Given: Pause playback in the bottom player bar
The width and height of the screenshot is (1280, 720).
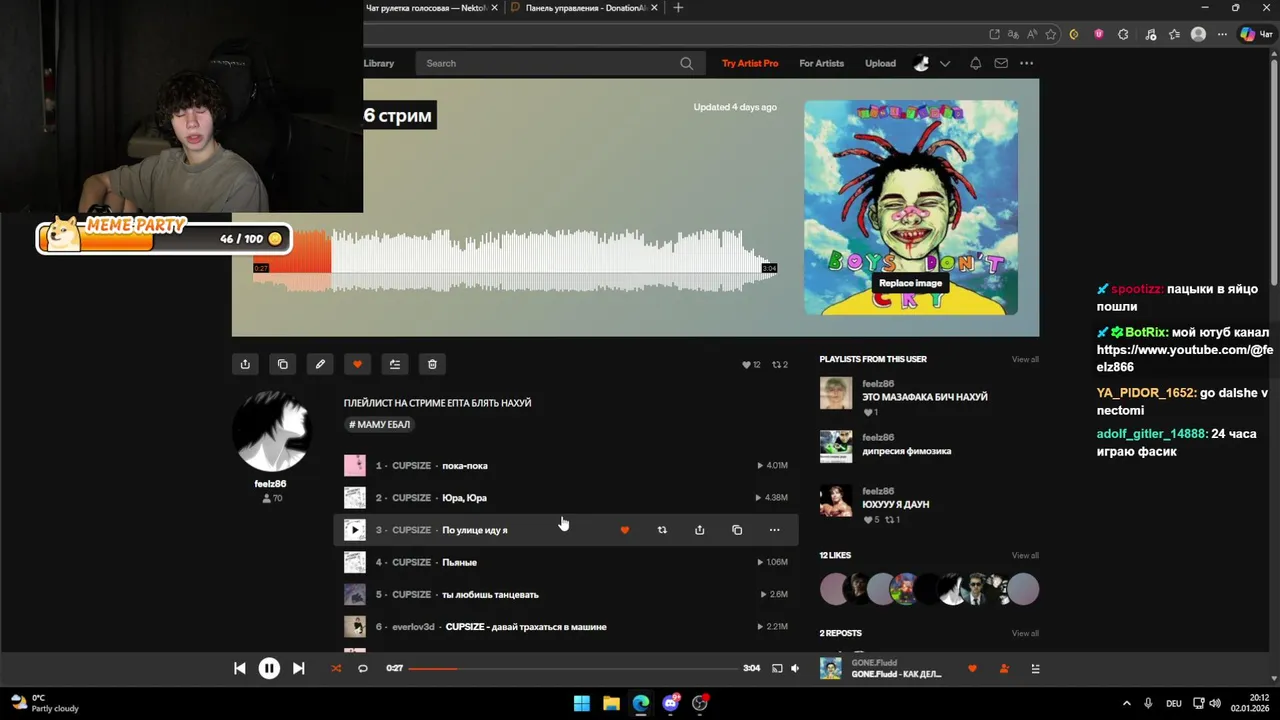Looking at the screenshot, I should point(269,668).
